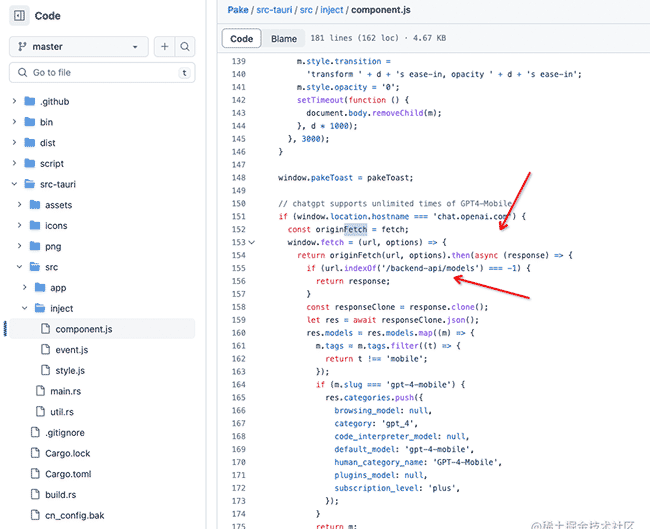Click the app folder icon
650x529 pixels.
[40, 288]
